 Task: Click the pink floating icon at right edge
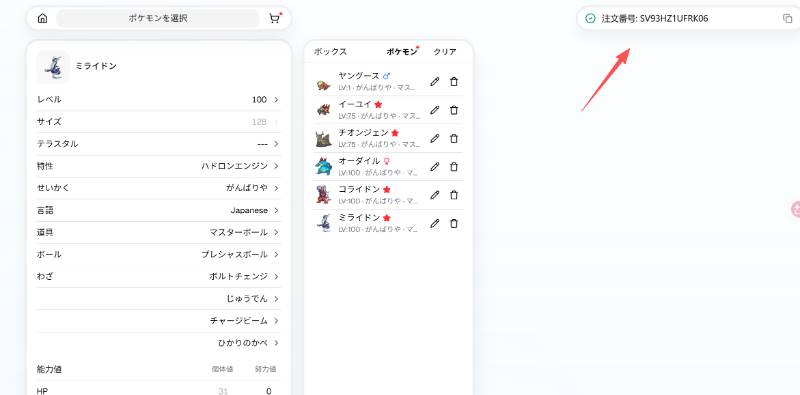click(x=795, y=209)
